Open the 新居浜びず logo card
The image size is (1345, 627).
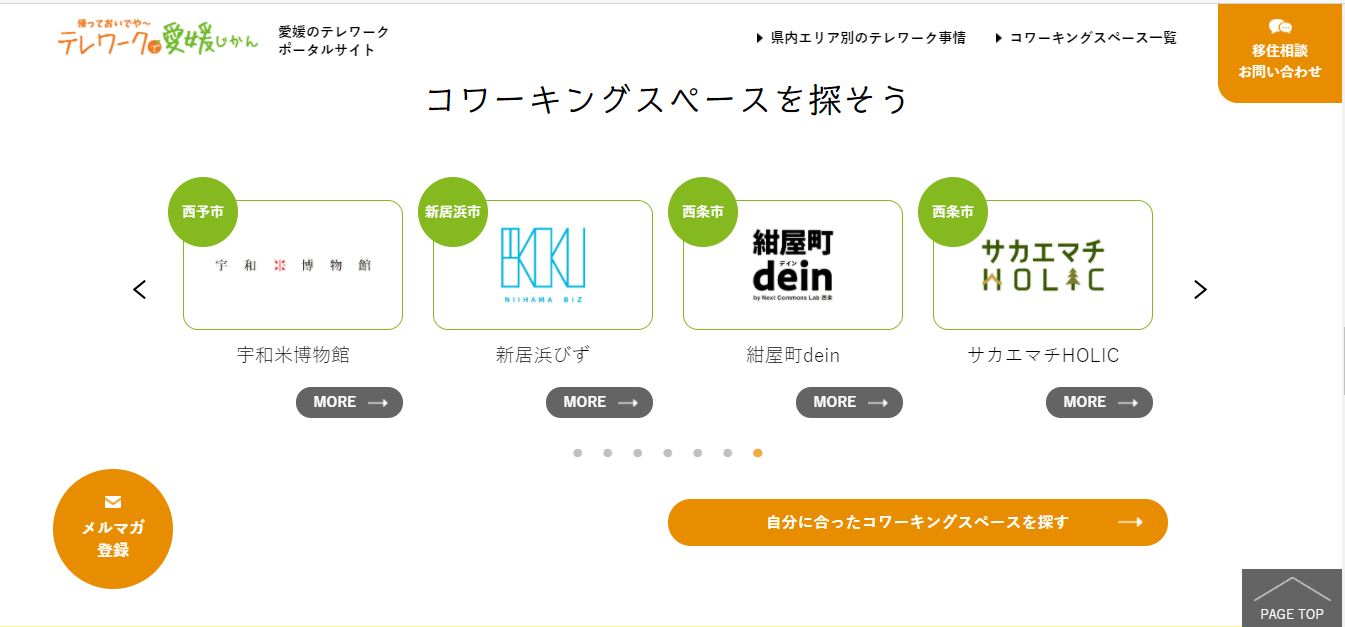point(543,265)
